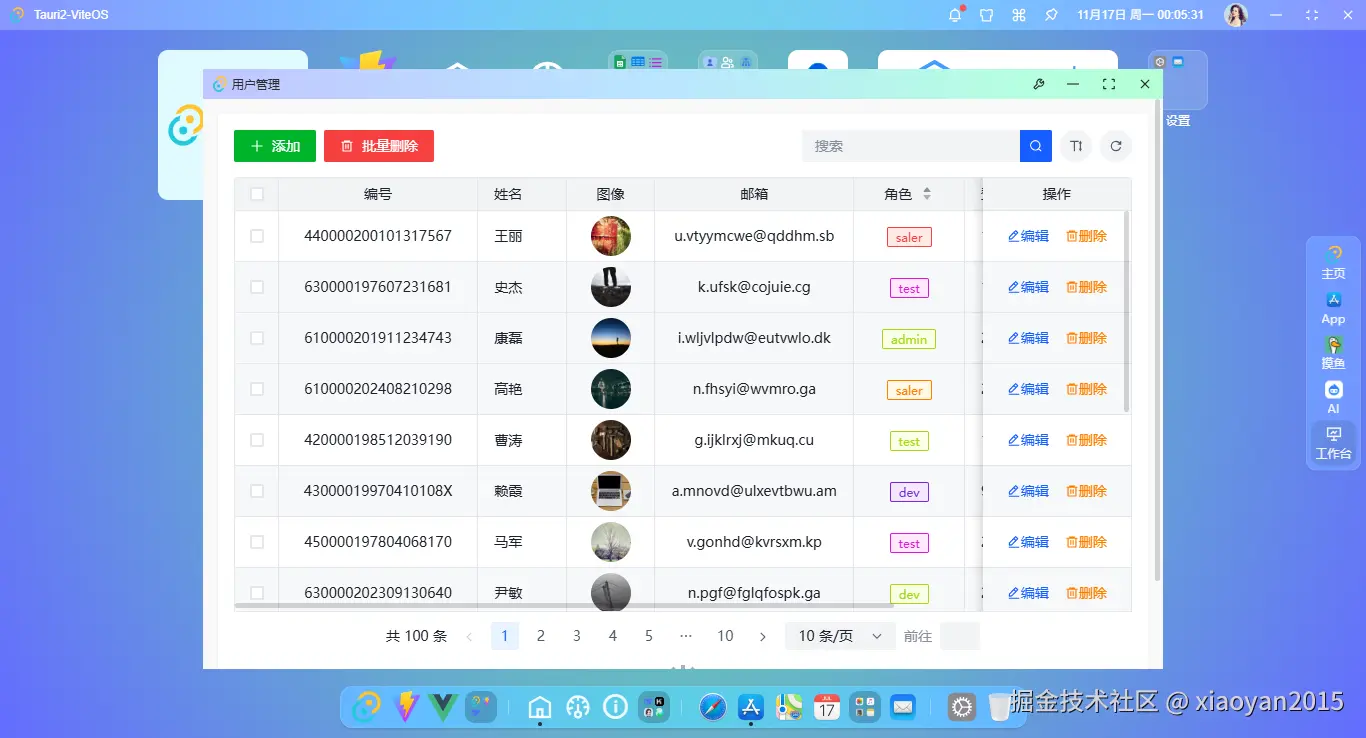The width and height of the screenshot is (1366, 738).
Task: Refresh the user table with the reload icon
Action: point(1115,146)
